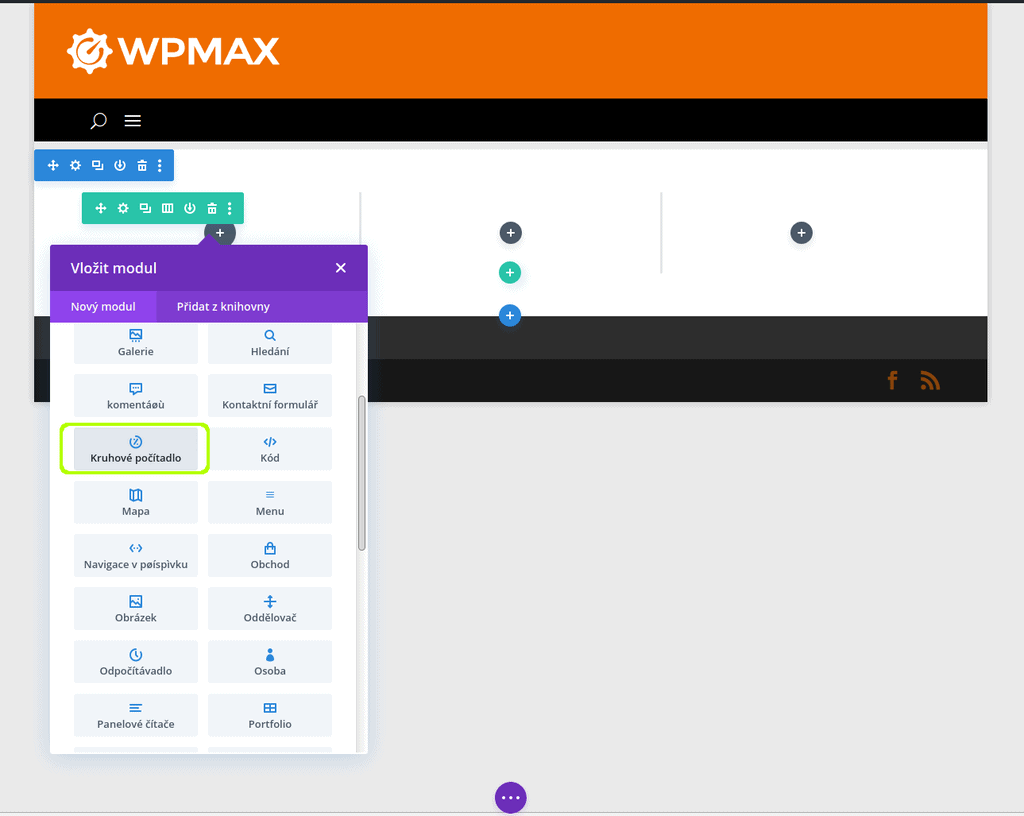
Task: Save row to library via green toolbar power icon
Action: (x=190, y=208)
